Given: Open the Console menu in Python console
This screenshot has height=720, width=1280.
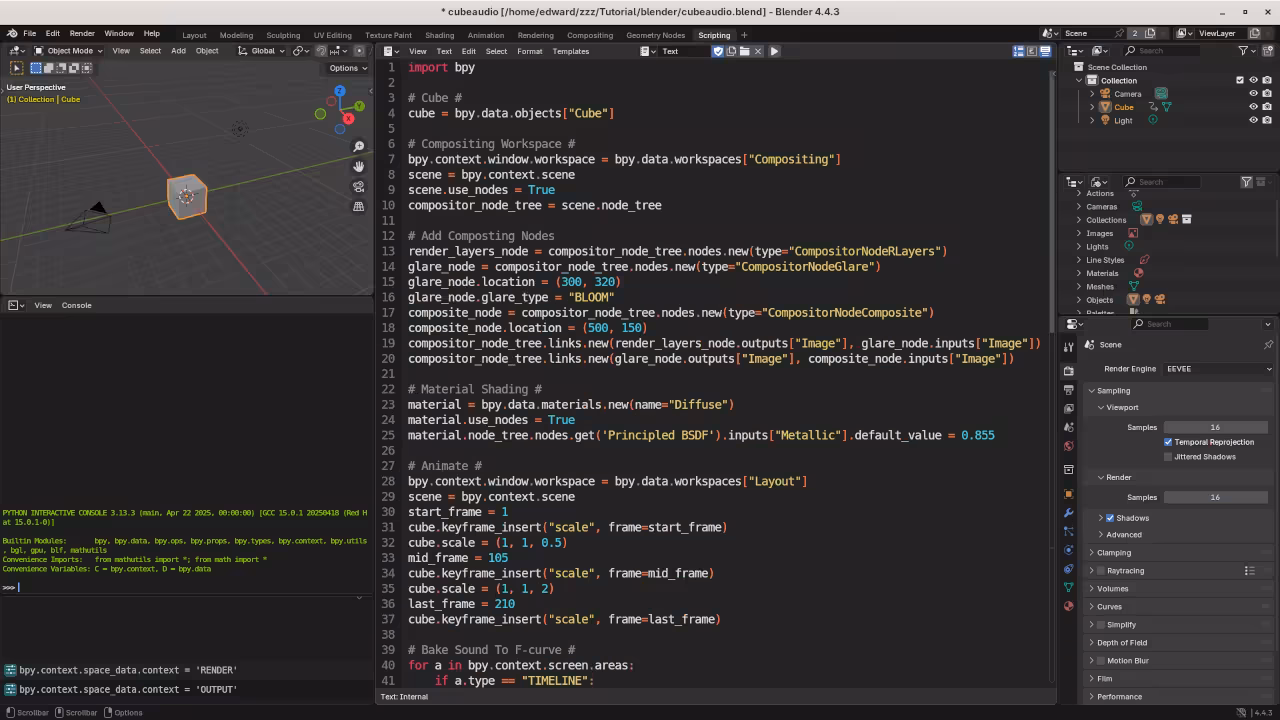Looking at the screenshot, I should (77, 305).
